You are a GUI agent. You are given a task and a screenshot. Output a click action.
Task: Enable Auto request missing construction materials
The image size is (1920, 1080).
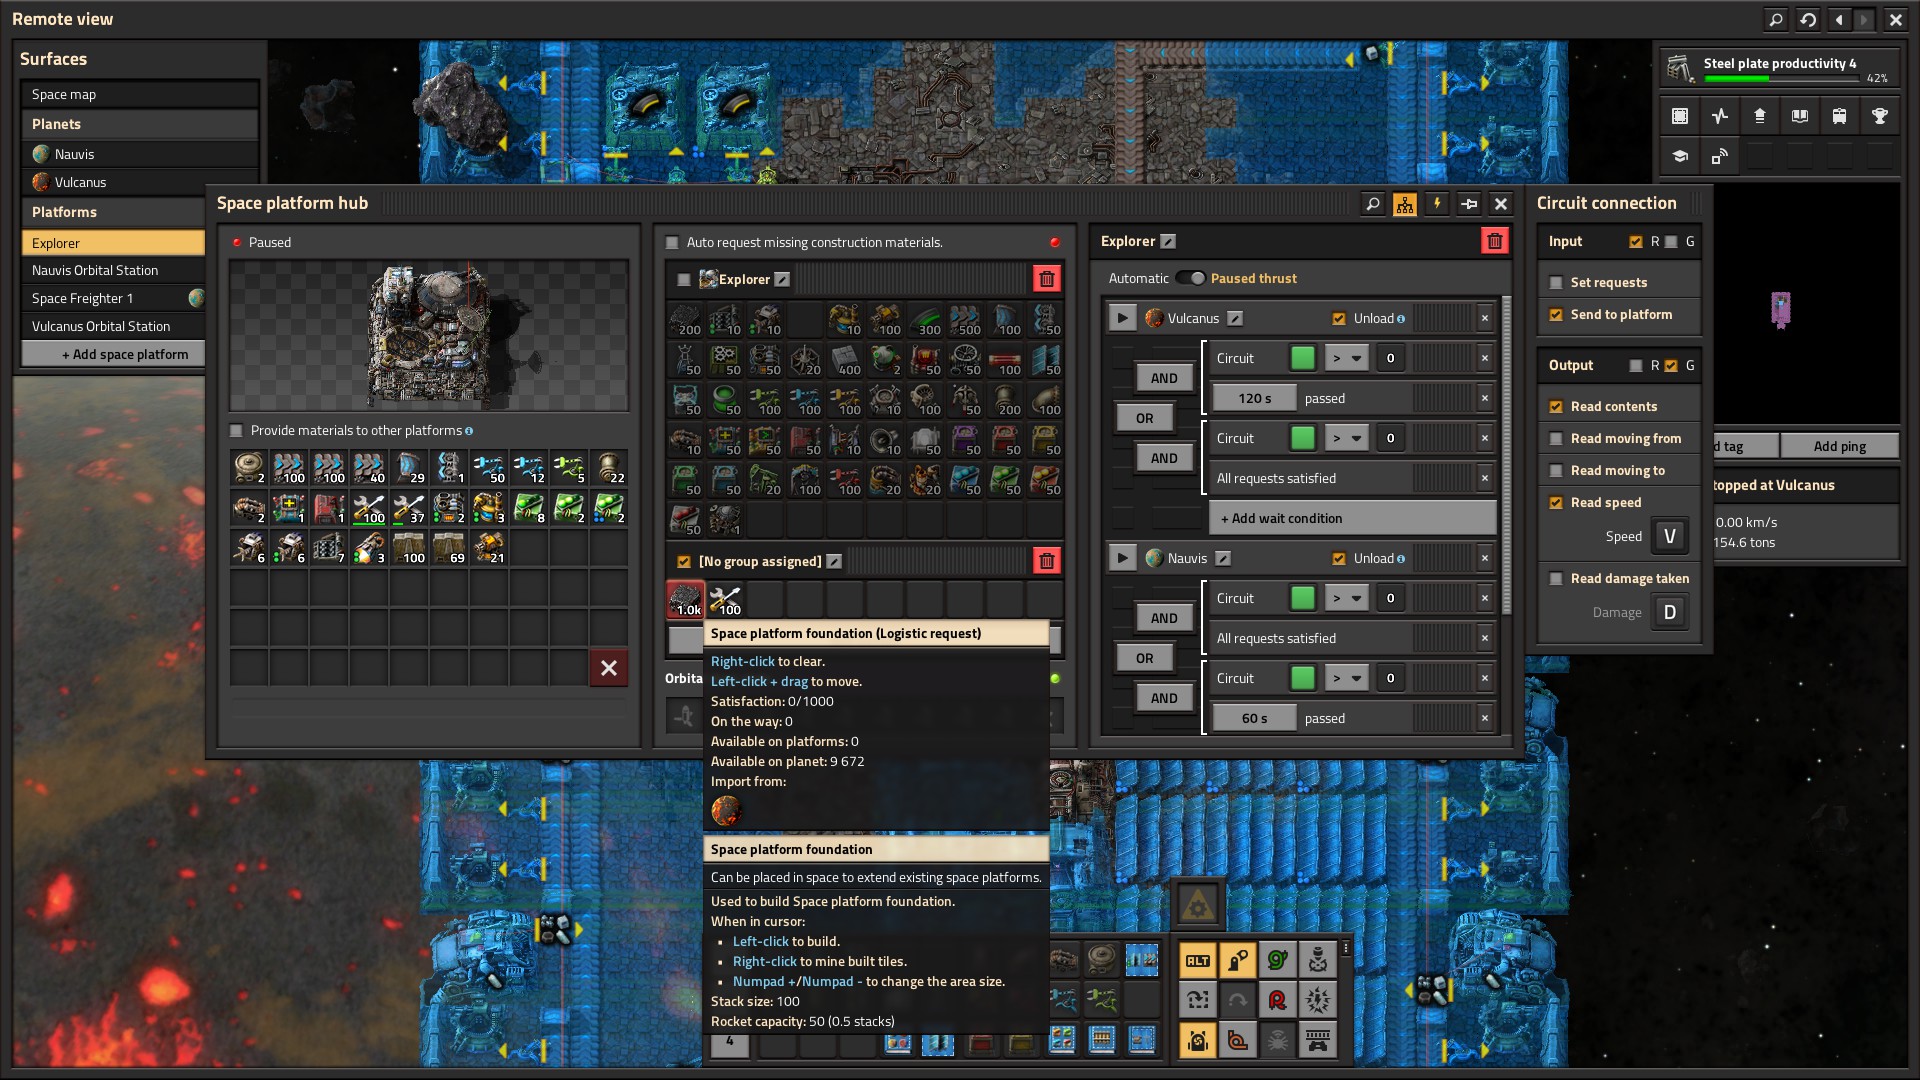coord(672,242)
